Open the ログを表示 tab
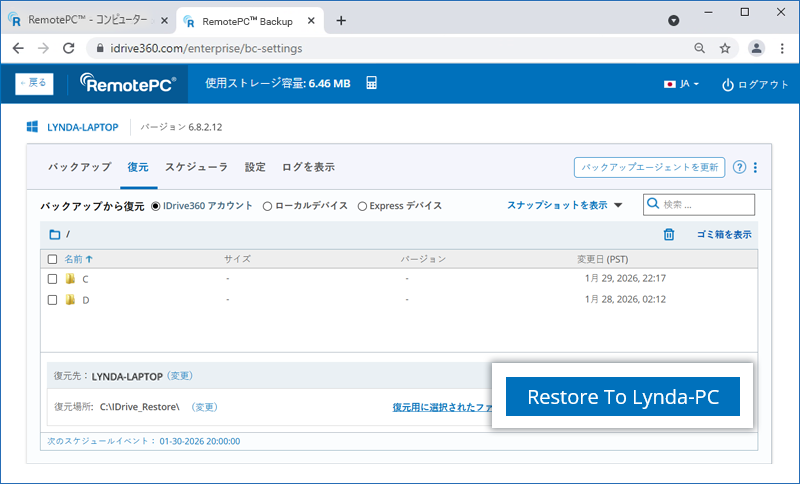 click(308, 167)
